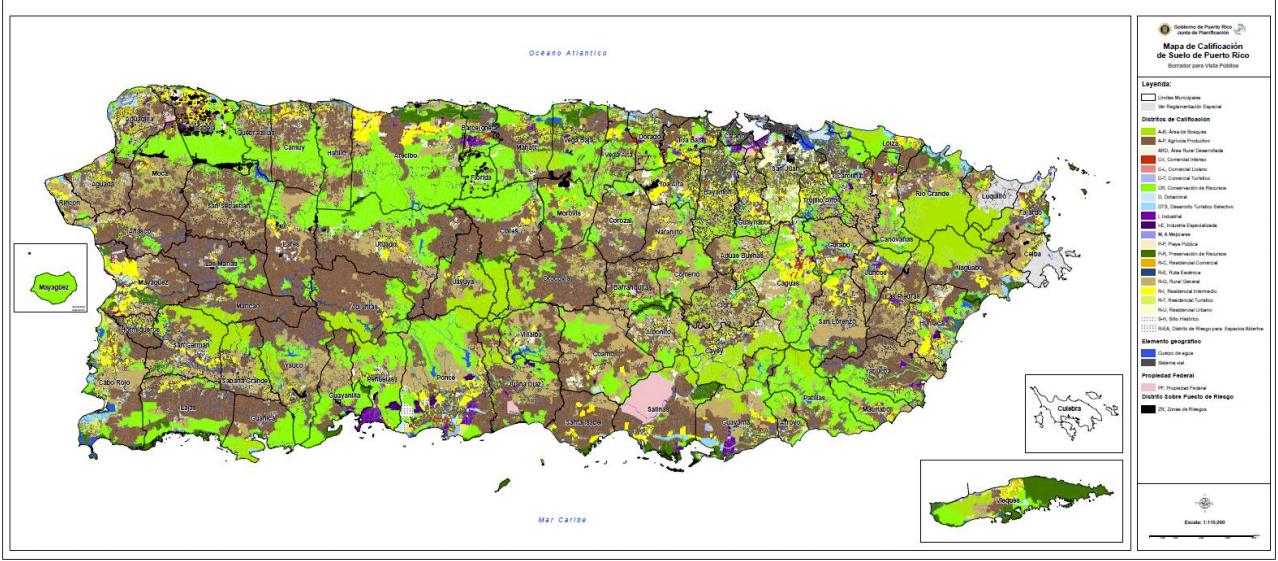Click the Cabo Rojo municipality label
Screen dimensions: 1278x561
tap(115, 382)
